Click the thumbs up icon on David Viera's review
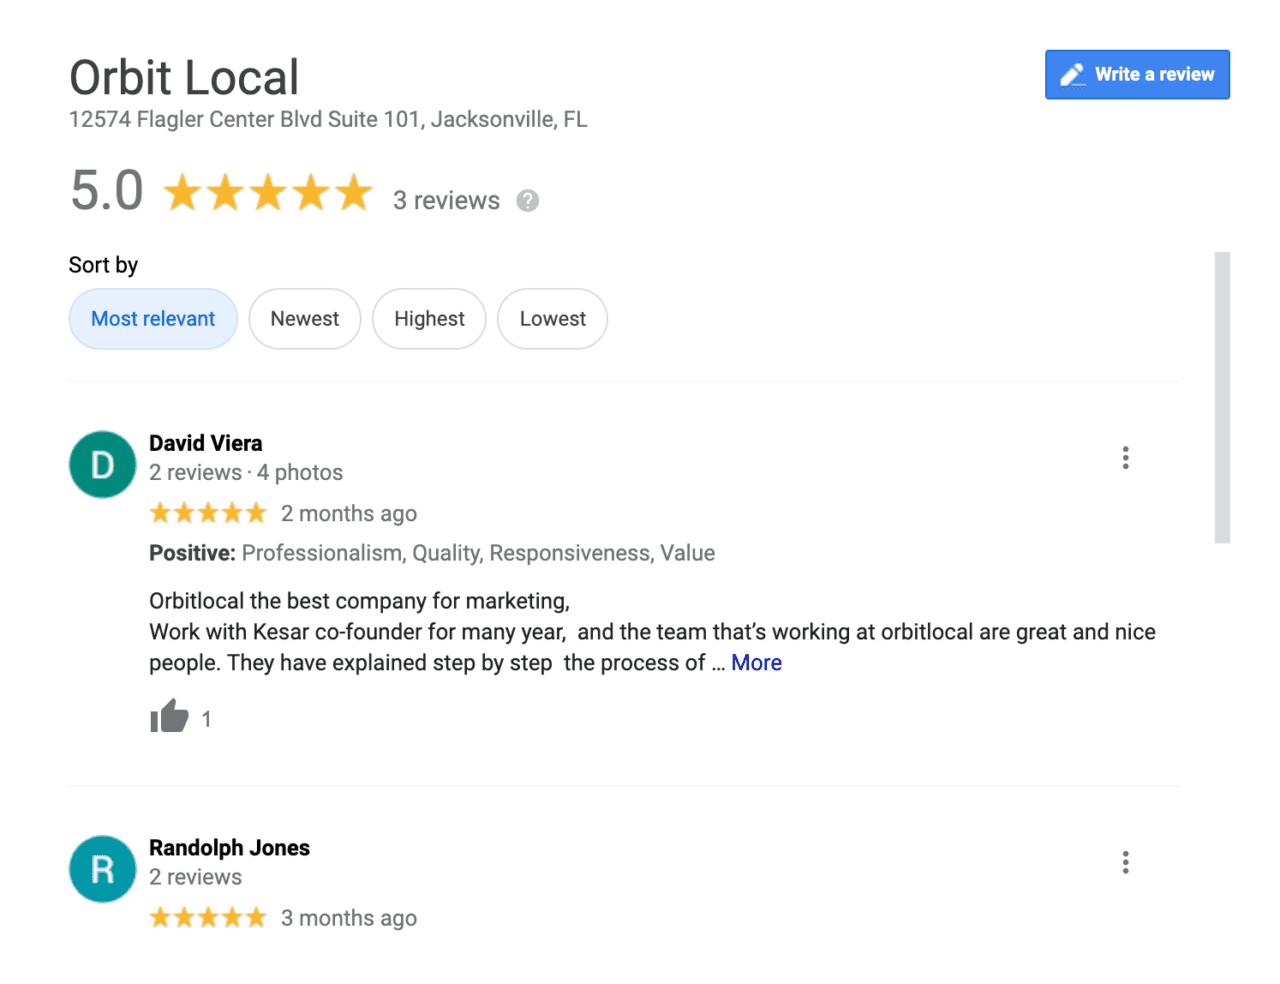 point(169,716)
